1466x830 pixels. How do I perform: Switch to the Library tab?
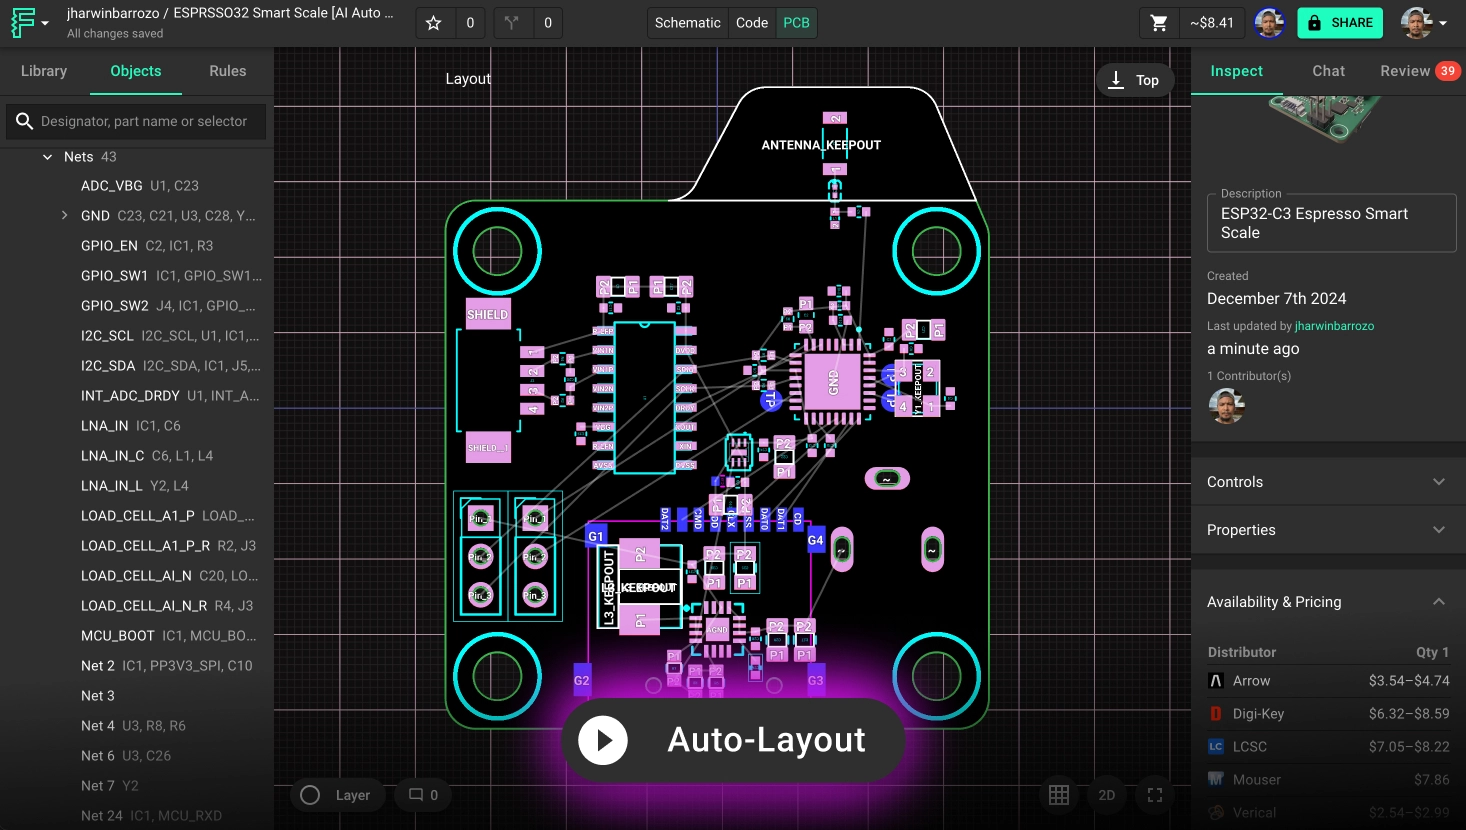click(44, 71)
